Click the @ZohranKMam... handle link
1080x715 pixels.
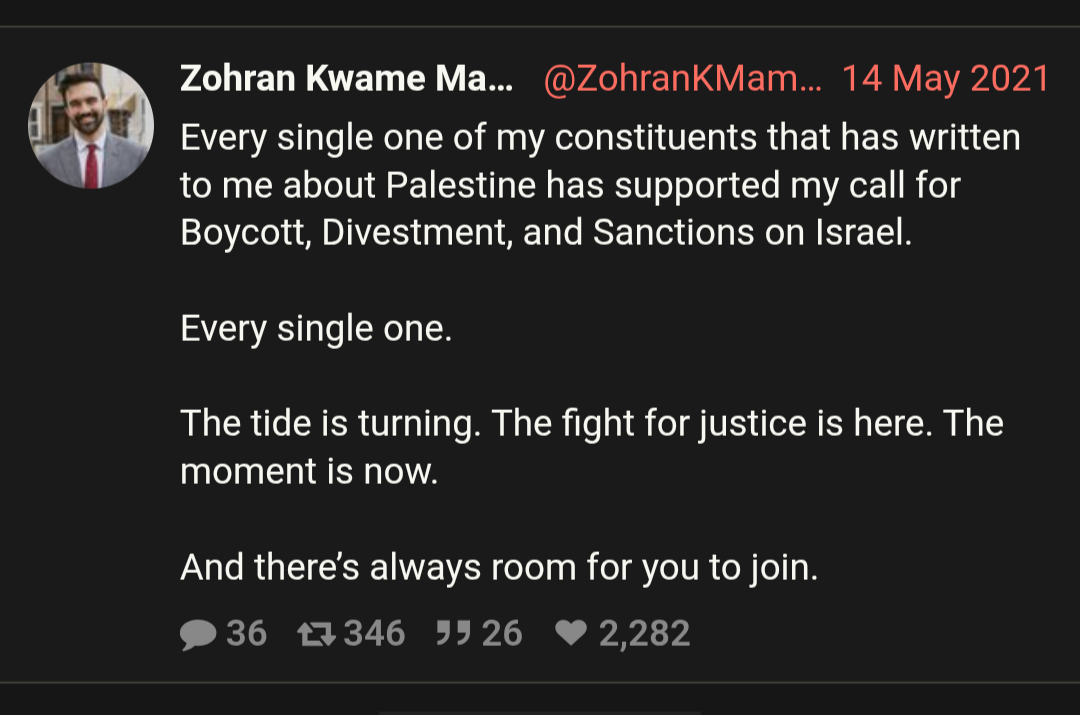point(683,79)
